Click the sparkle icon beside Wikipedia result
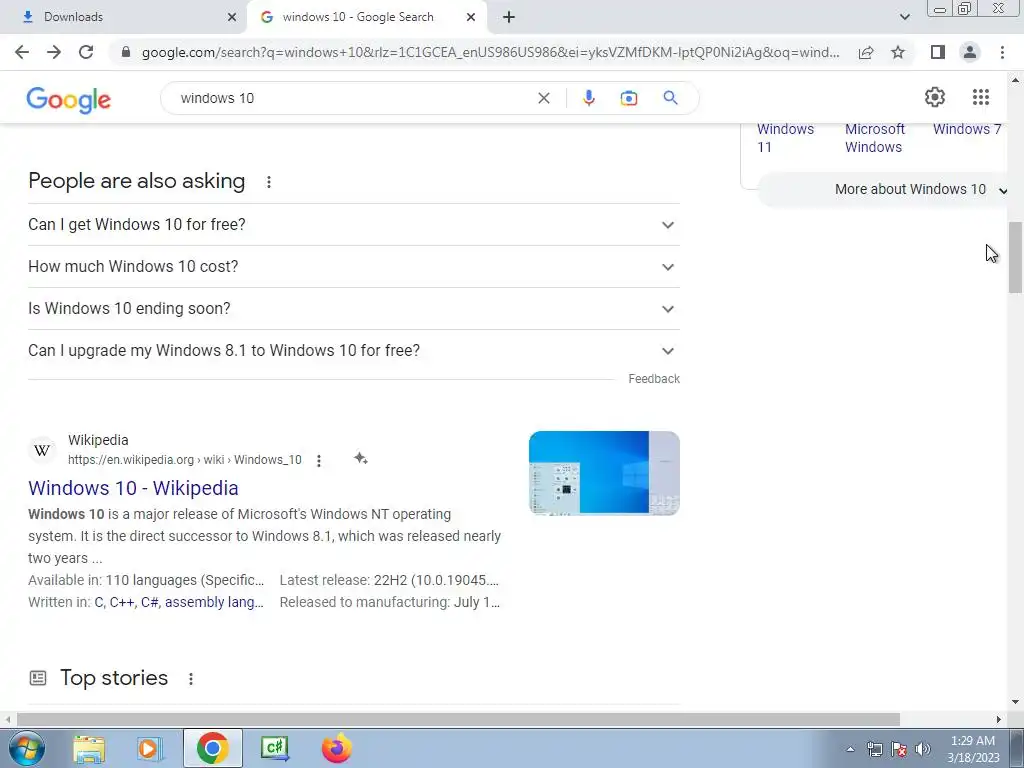The image size is (1024, 768). click(x=360, y=458)
